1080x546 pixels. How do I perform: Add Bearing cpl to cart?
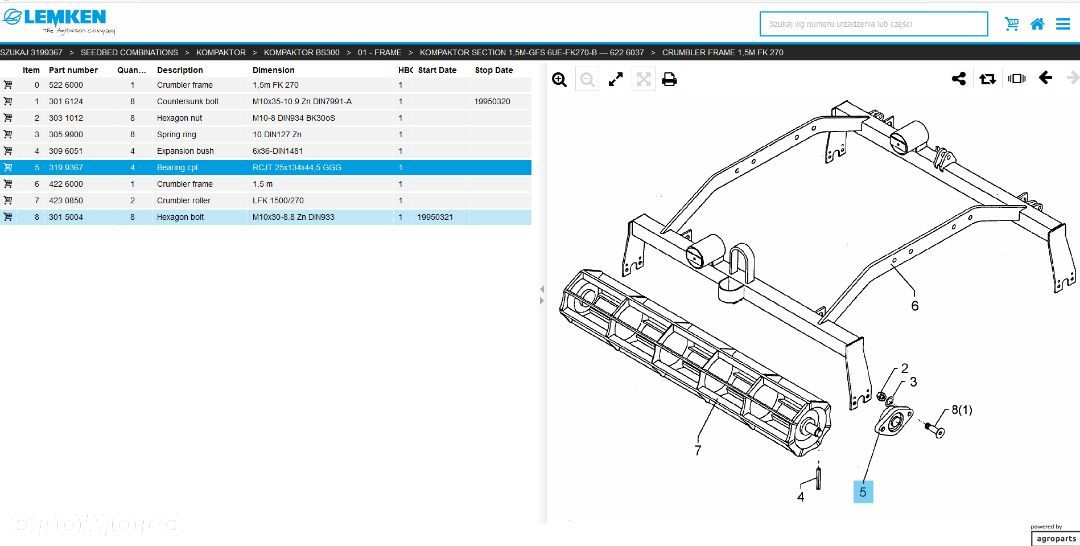pos(8,167)
